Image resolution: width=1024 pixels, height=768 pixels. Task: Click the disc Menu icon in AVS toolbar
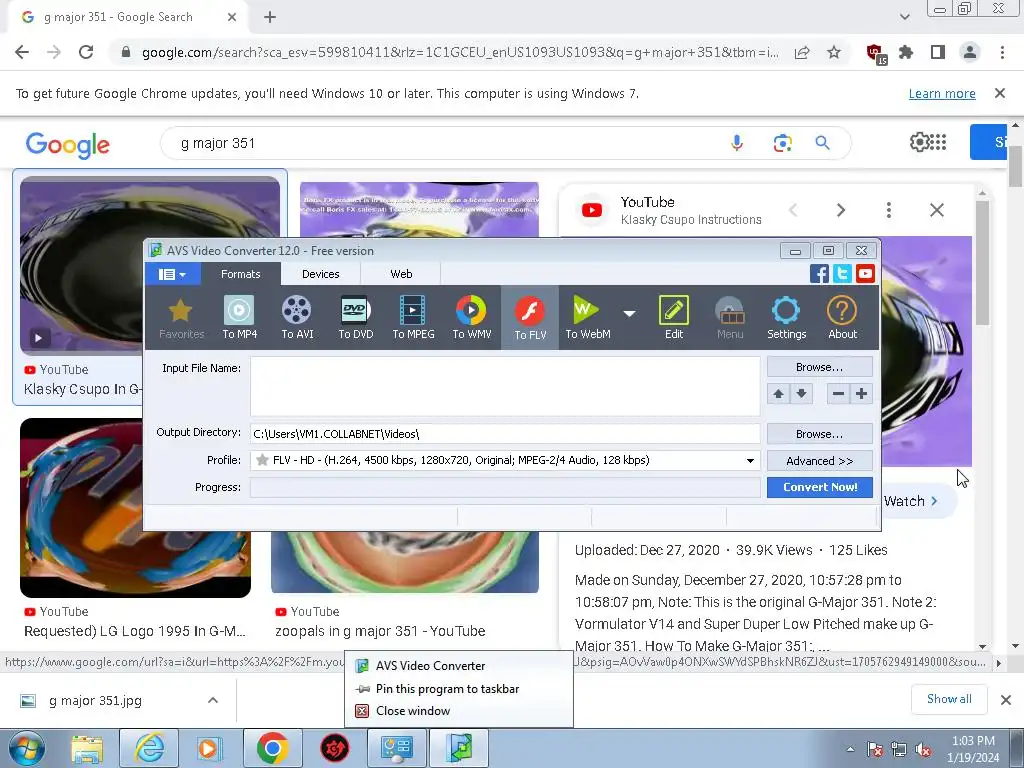[729, 317]
